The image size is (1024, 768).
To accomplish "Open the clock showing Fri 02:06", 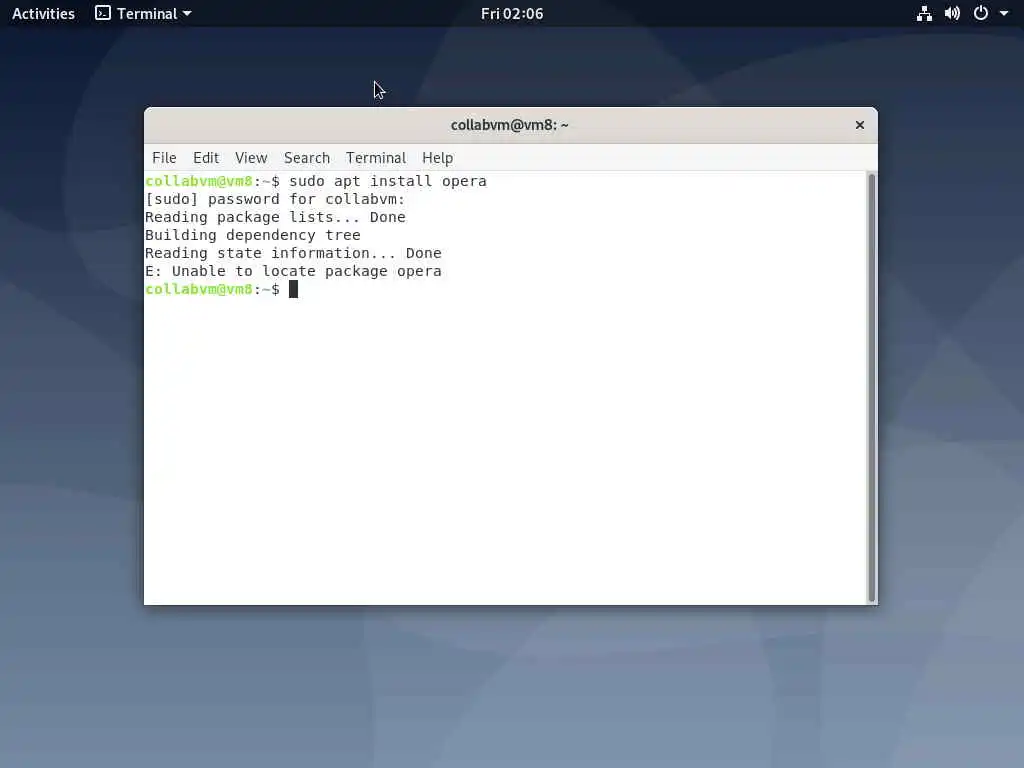I will coord(512,14).
